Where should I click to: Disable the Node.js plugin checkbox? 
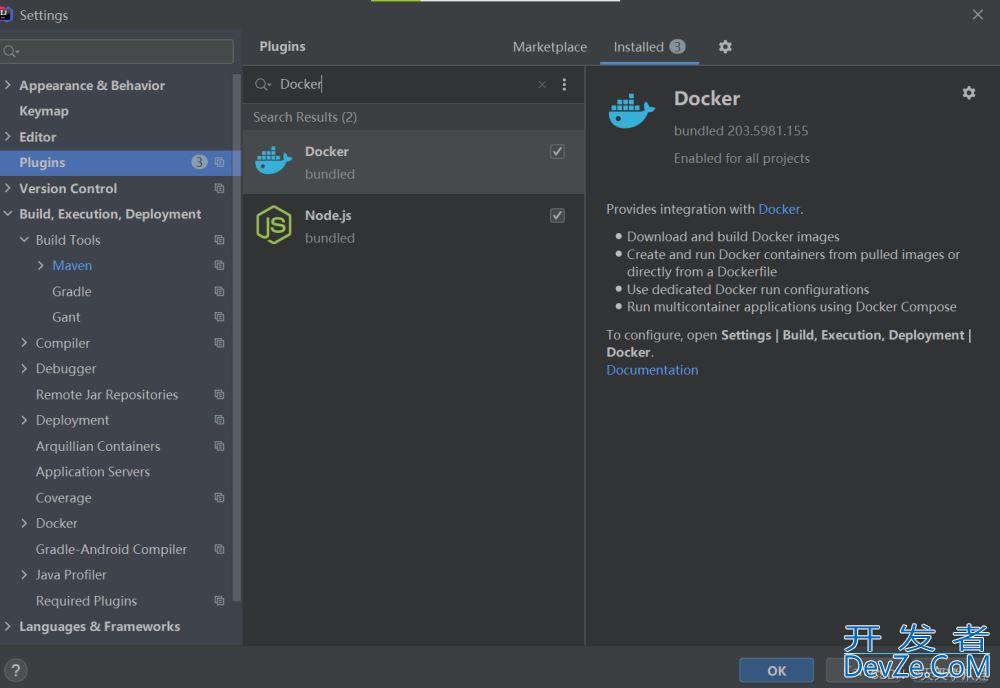(557, 216)
